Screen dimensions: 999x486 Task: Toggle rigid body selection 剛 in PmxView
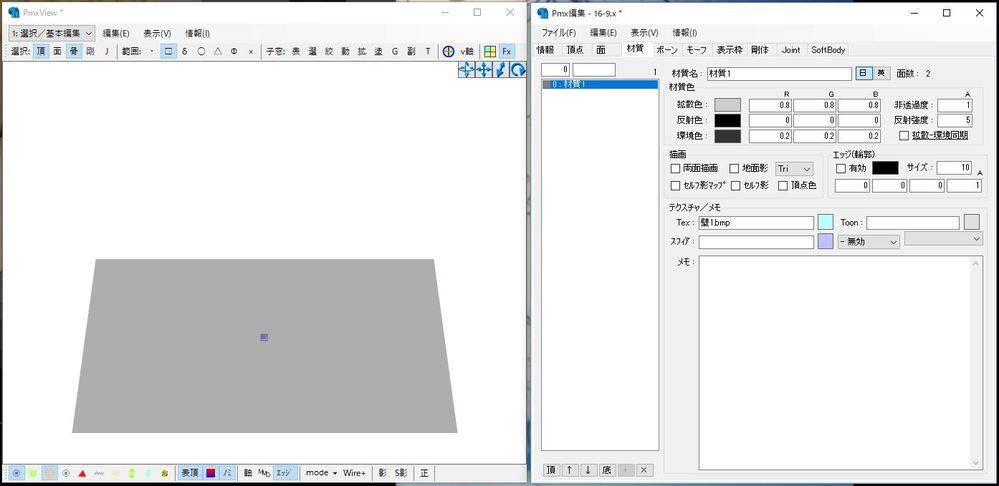[x=90, y=52]
